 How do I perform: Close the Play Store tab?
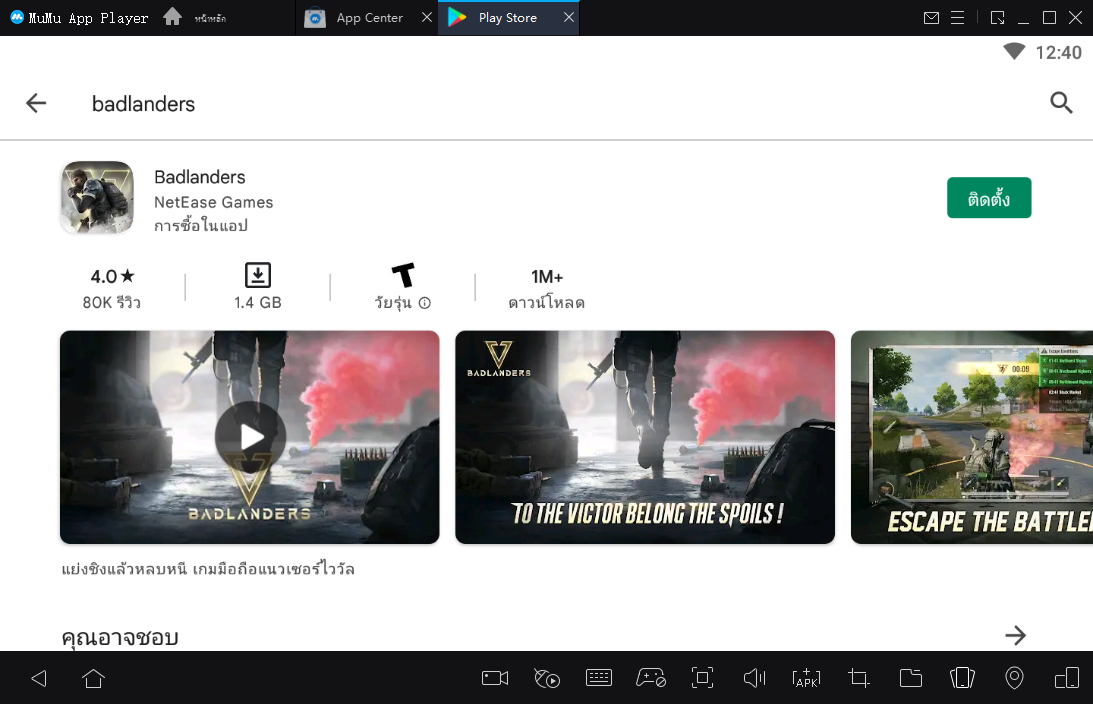click(x=569, y=18)
